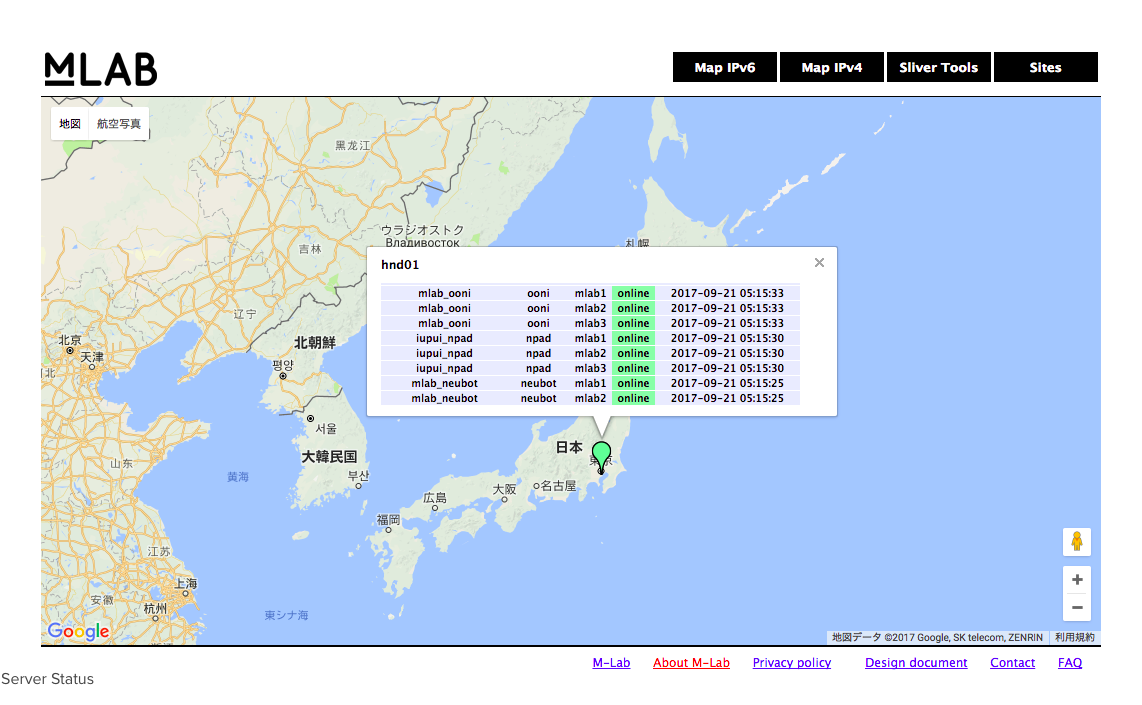The image size is (1142, 705).
Task: Click the 東シナ海 sea label
Action: coord(286,615)
